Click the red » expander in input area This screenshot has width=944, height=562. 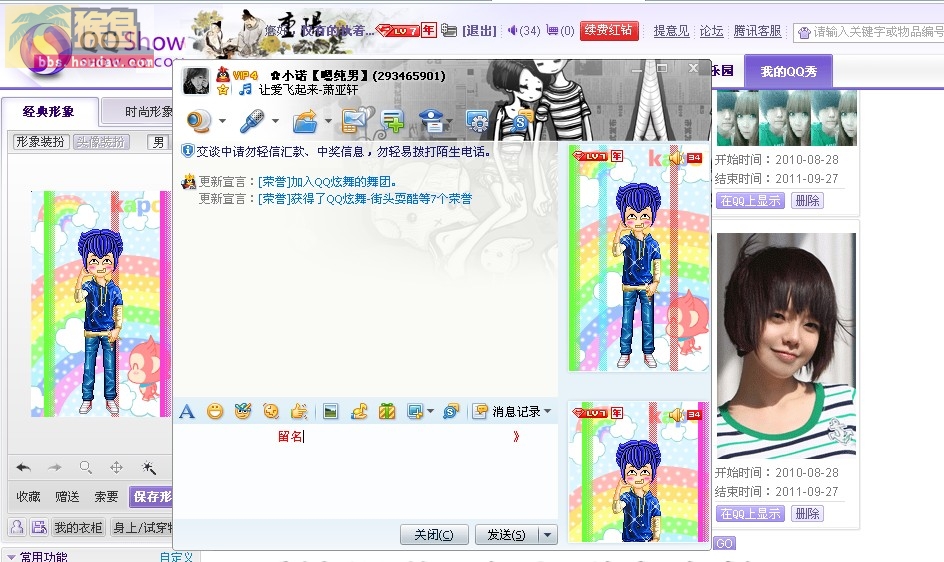point(516,437)
